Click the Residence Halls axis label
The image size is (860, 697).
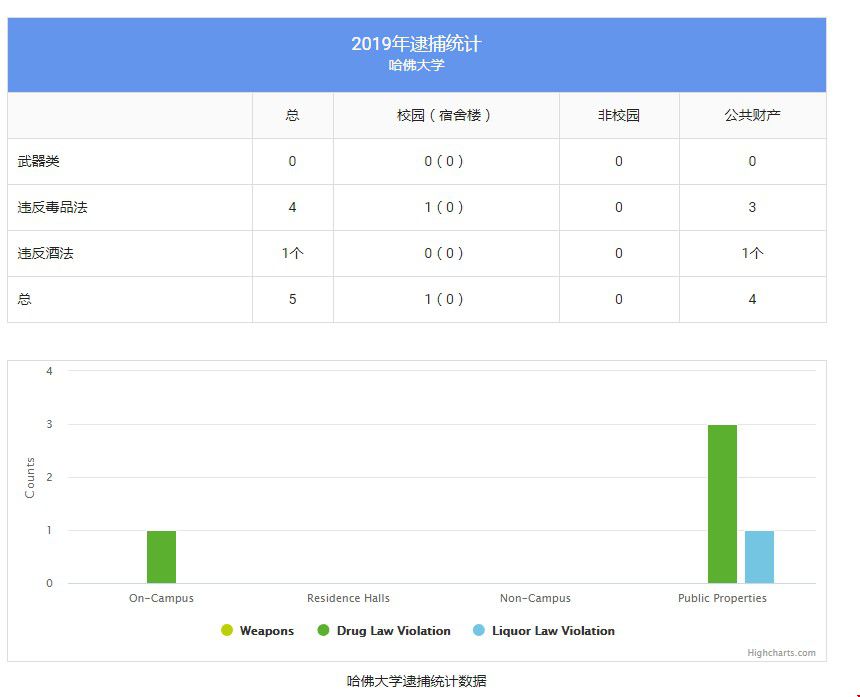click(x=348, y=598)
